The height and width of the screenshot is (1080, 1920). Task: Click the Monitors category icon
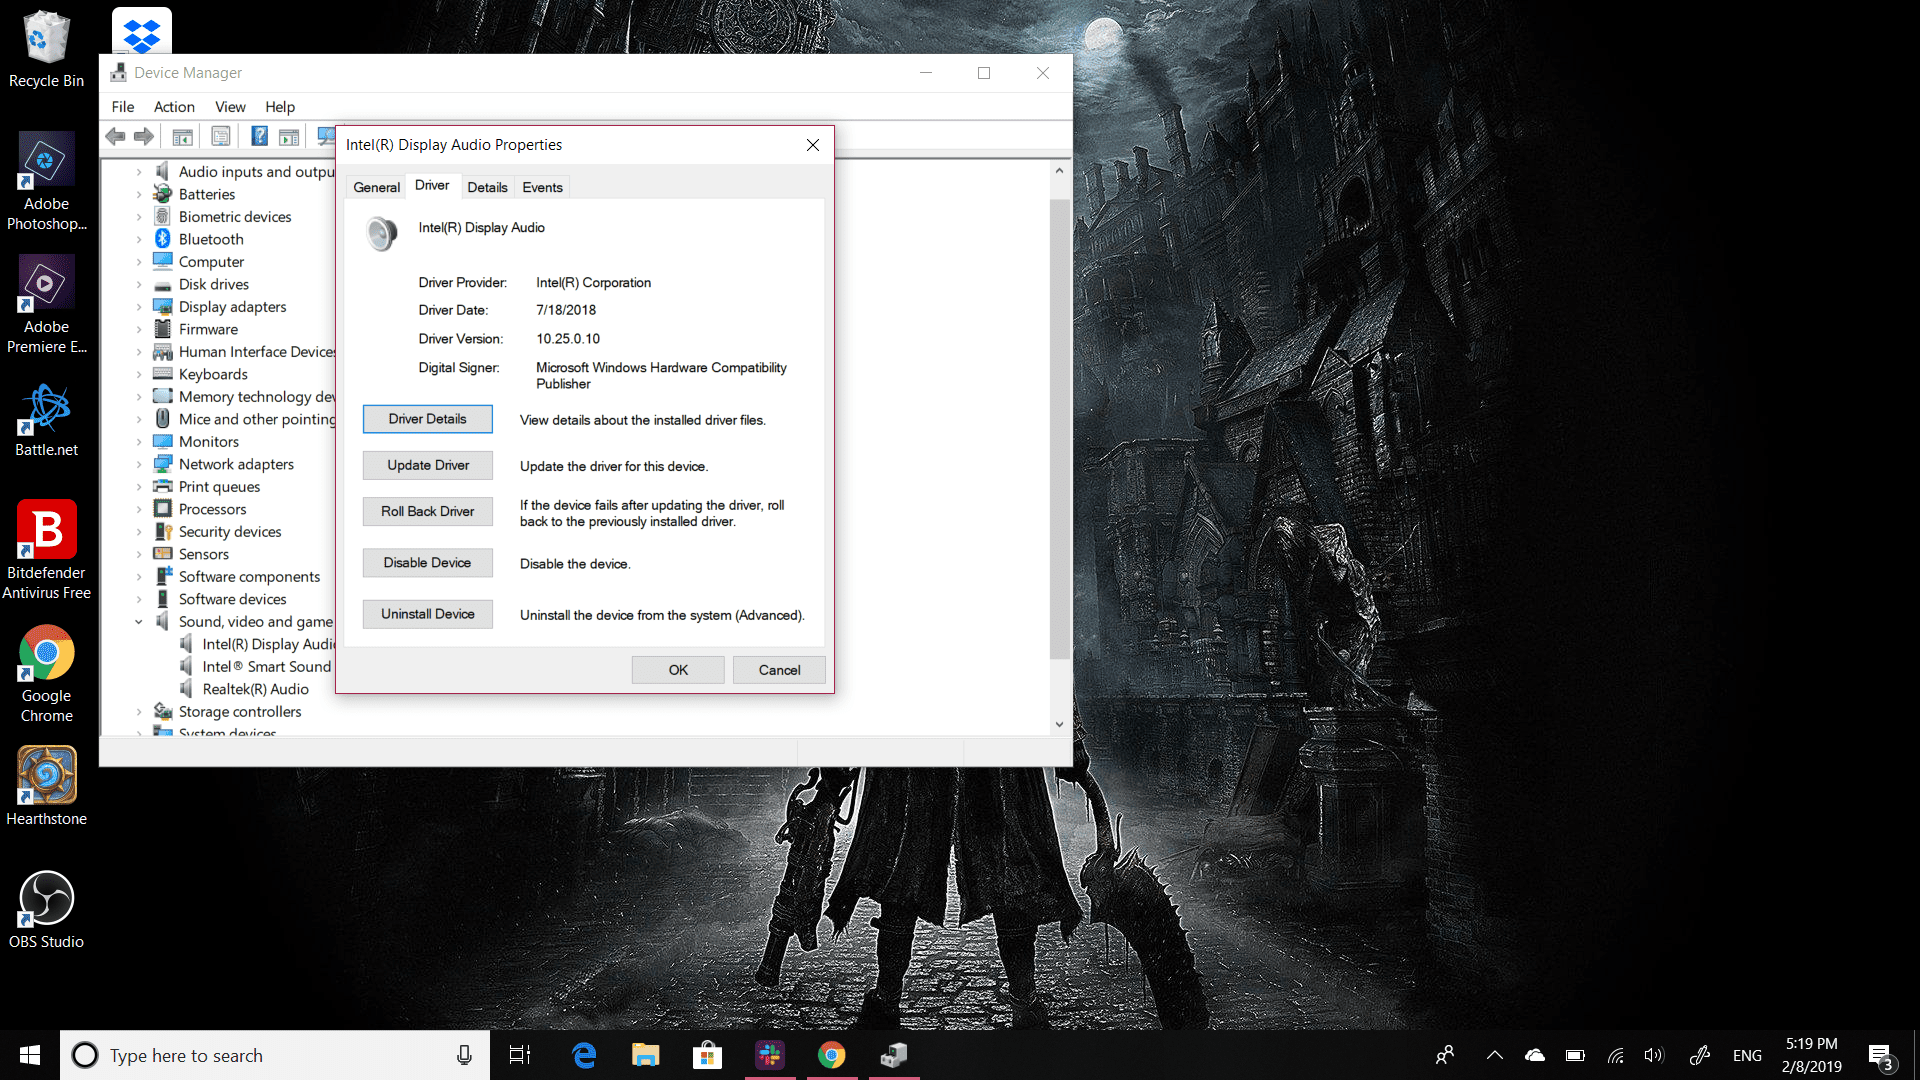click(163, 441)
